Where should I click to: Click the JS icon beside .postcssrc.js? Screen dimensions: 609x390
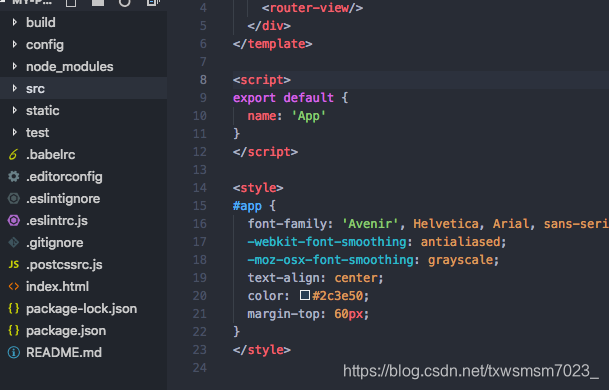pos(14,265)
